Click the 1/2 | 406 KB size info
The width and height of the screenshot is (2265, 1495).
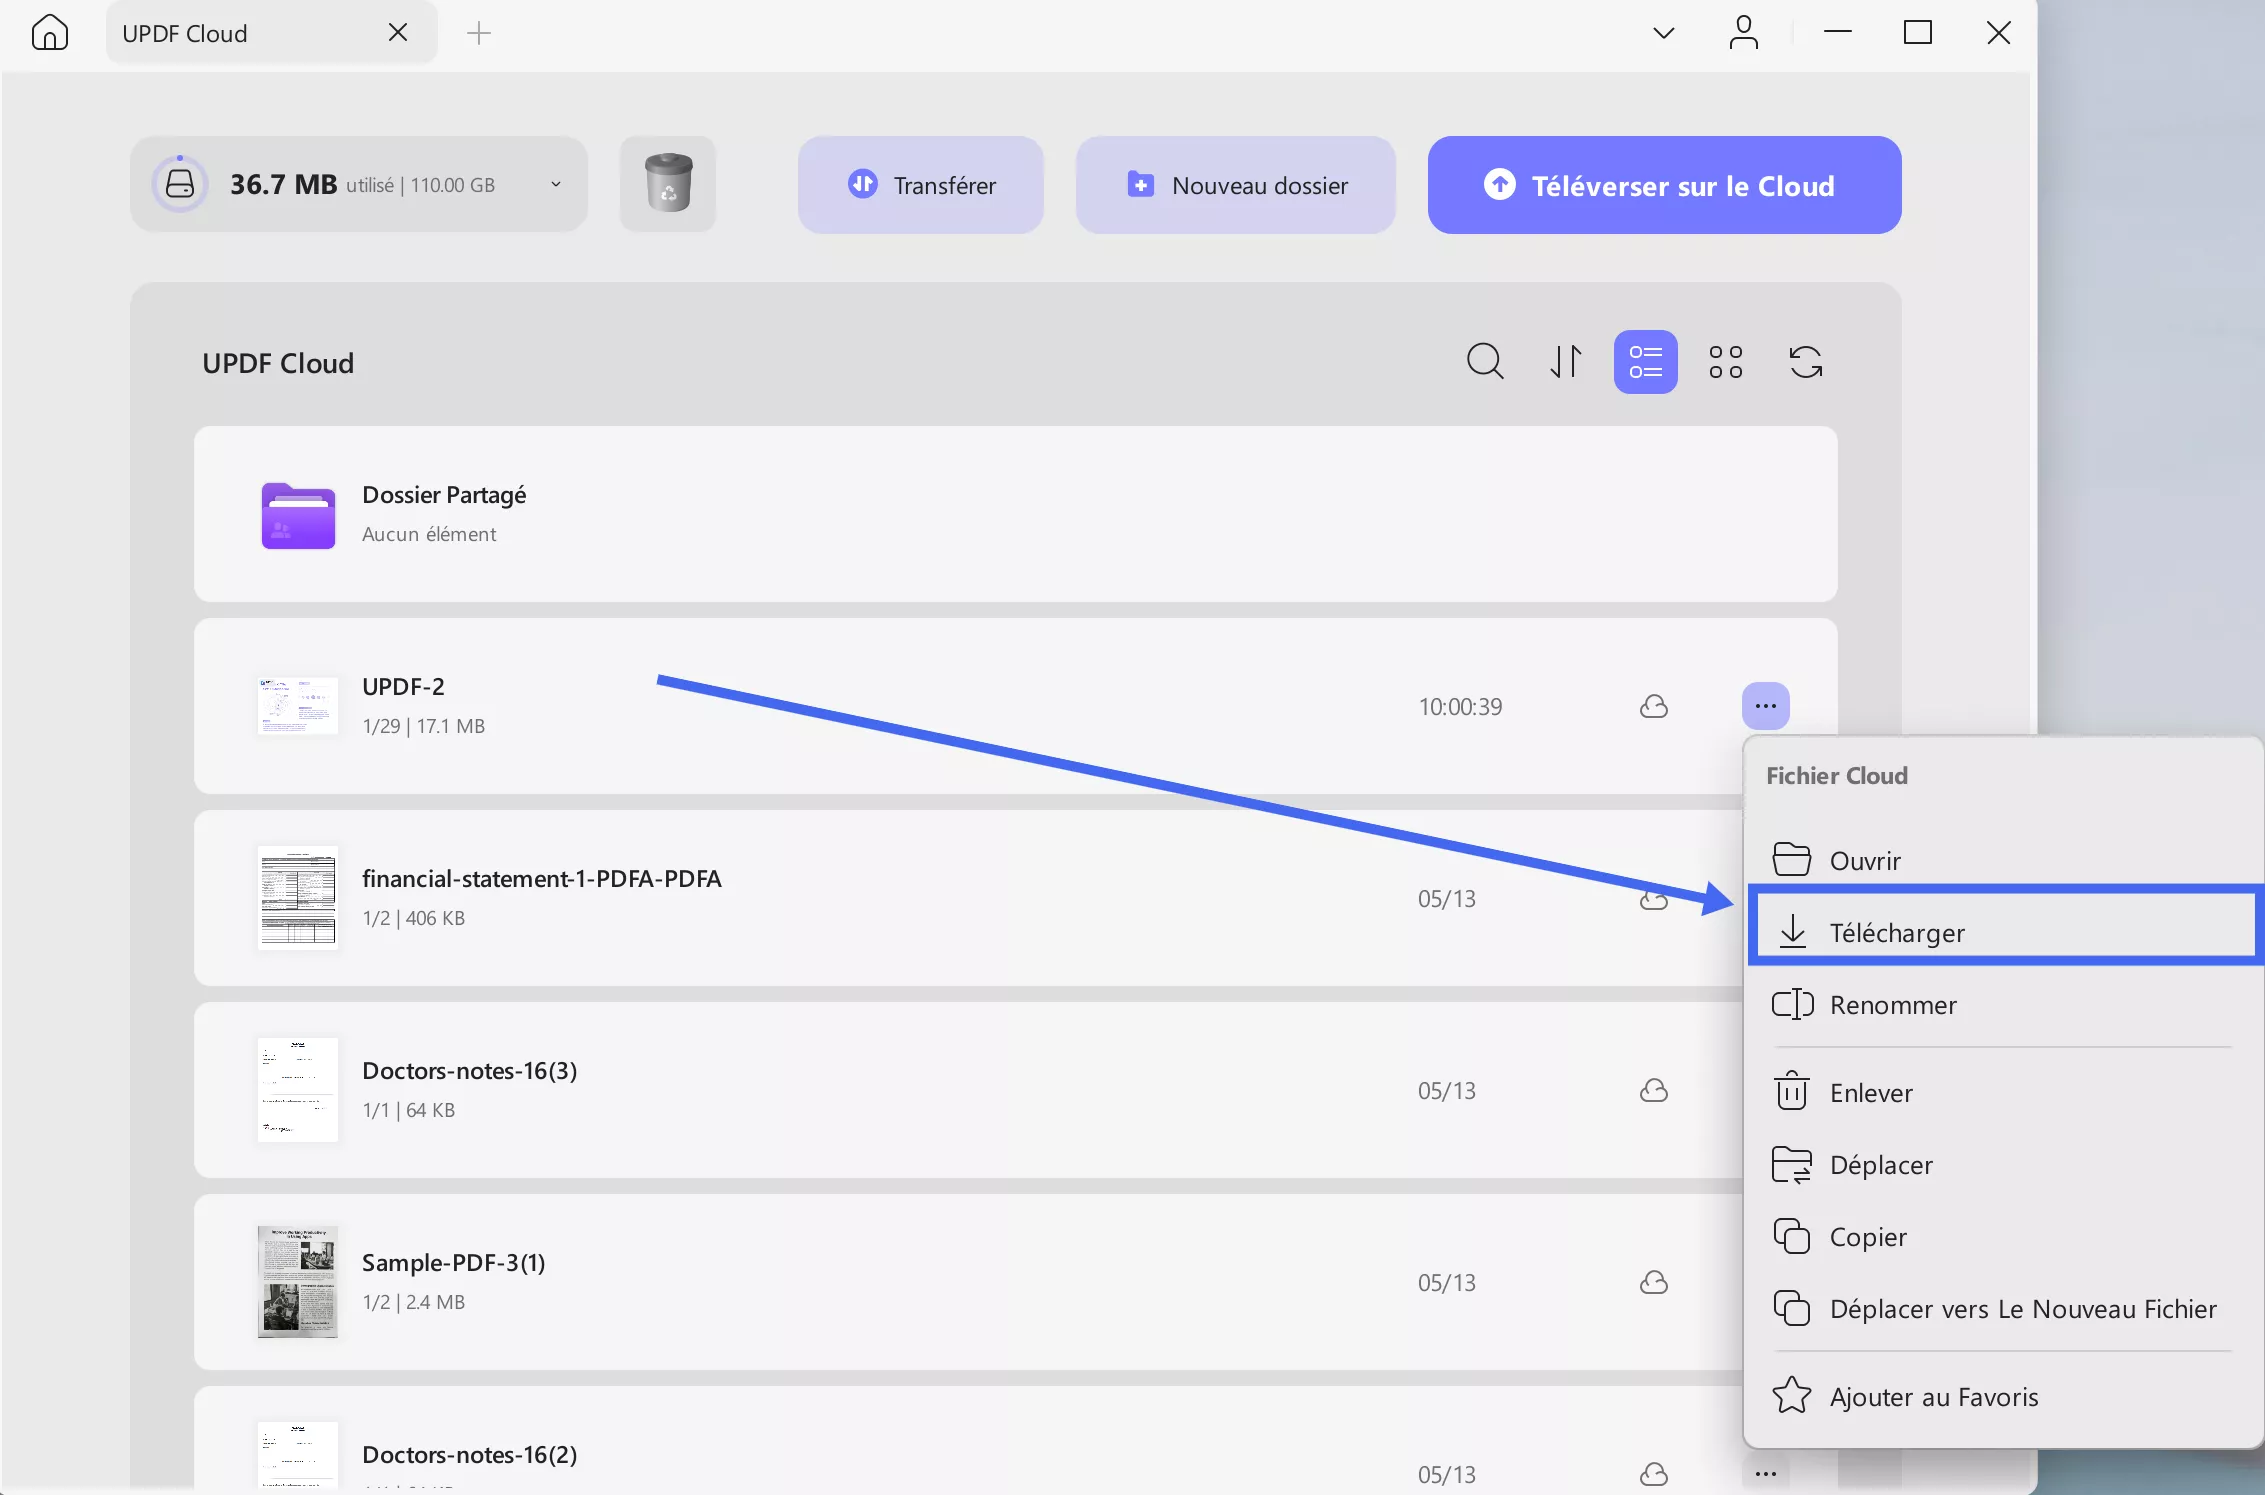tap(414, 918)
